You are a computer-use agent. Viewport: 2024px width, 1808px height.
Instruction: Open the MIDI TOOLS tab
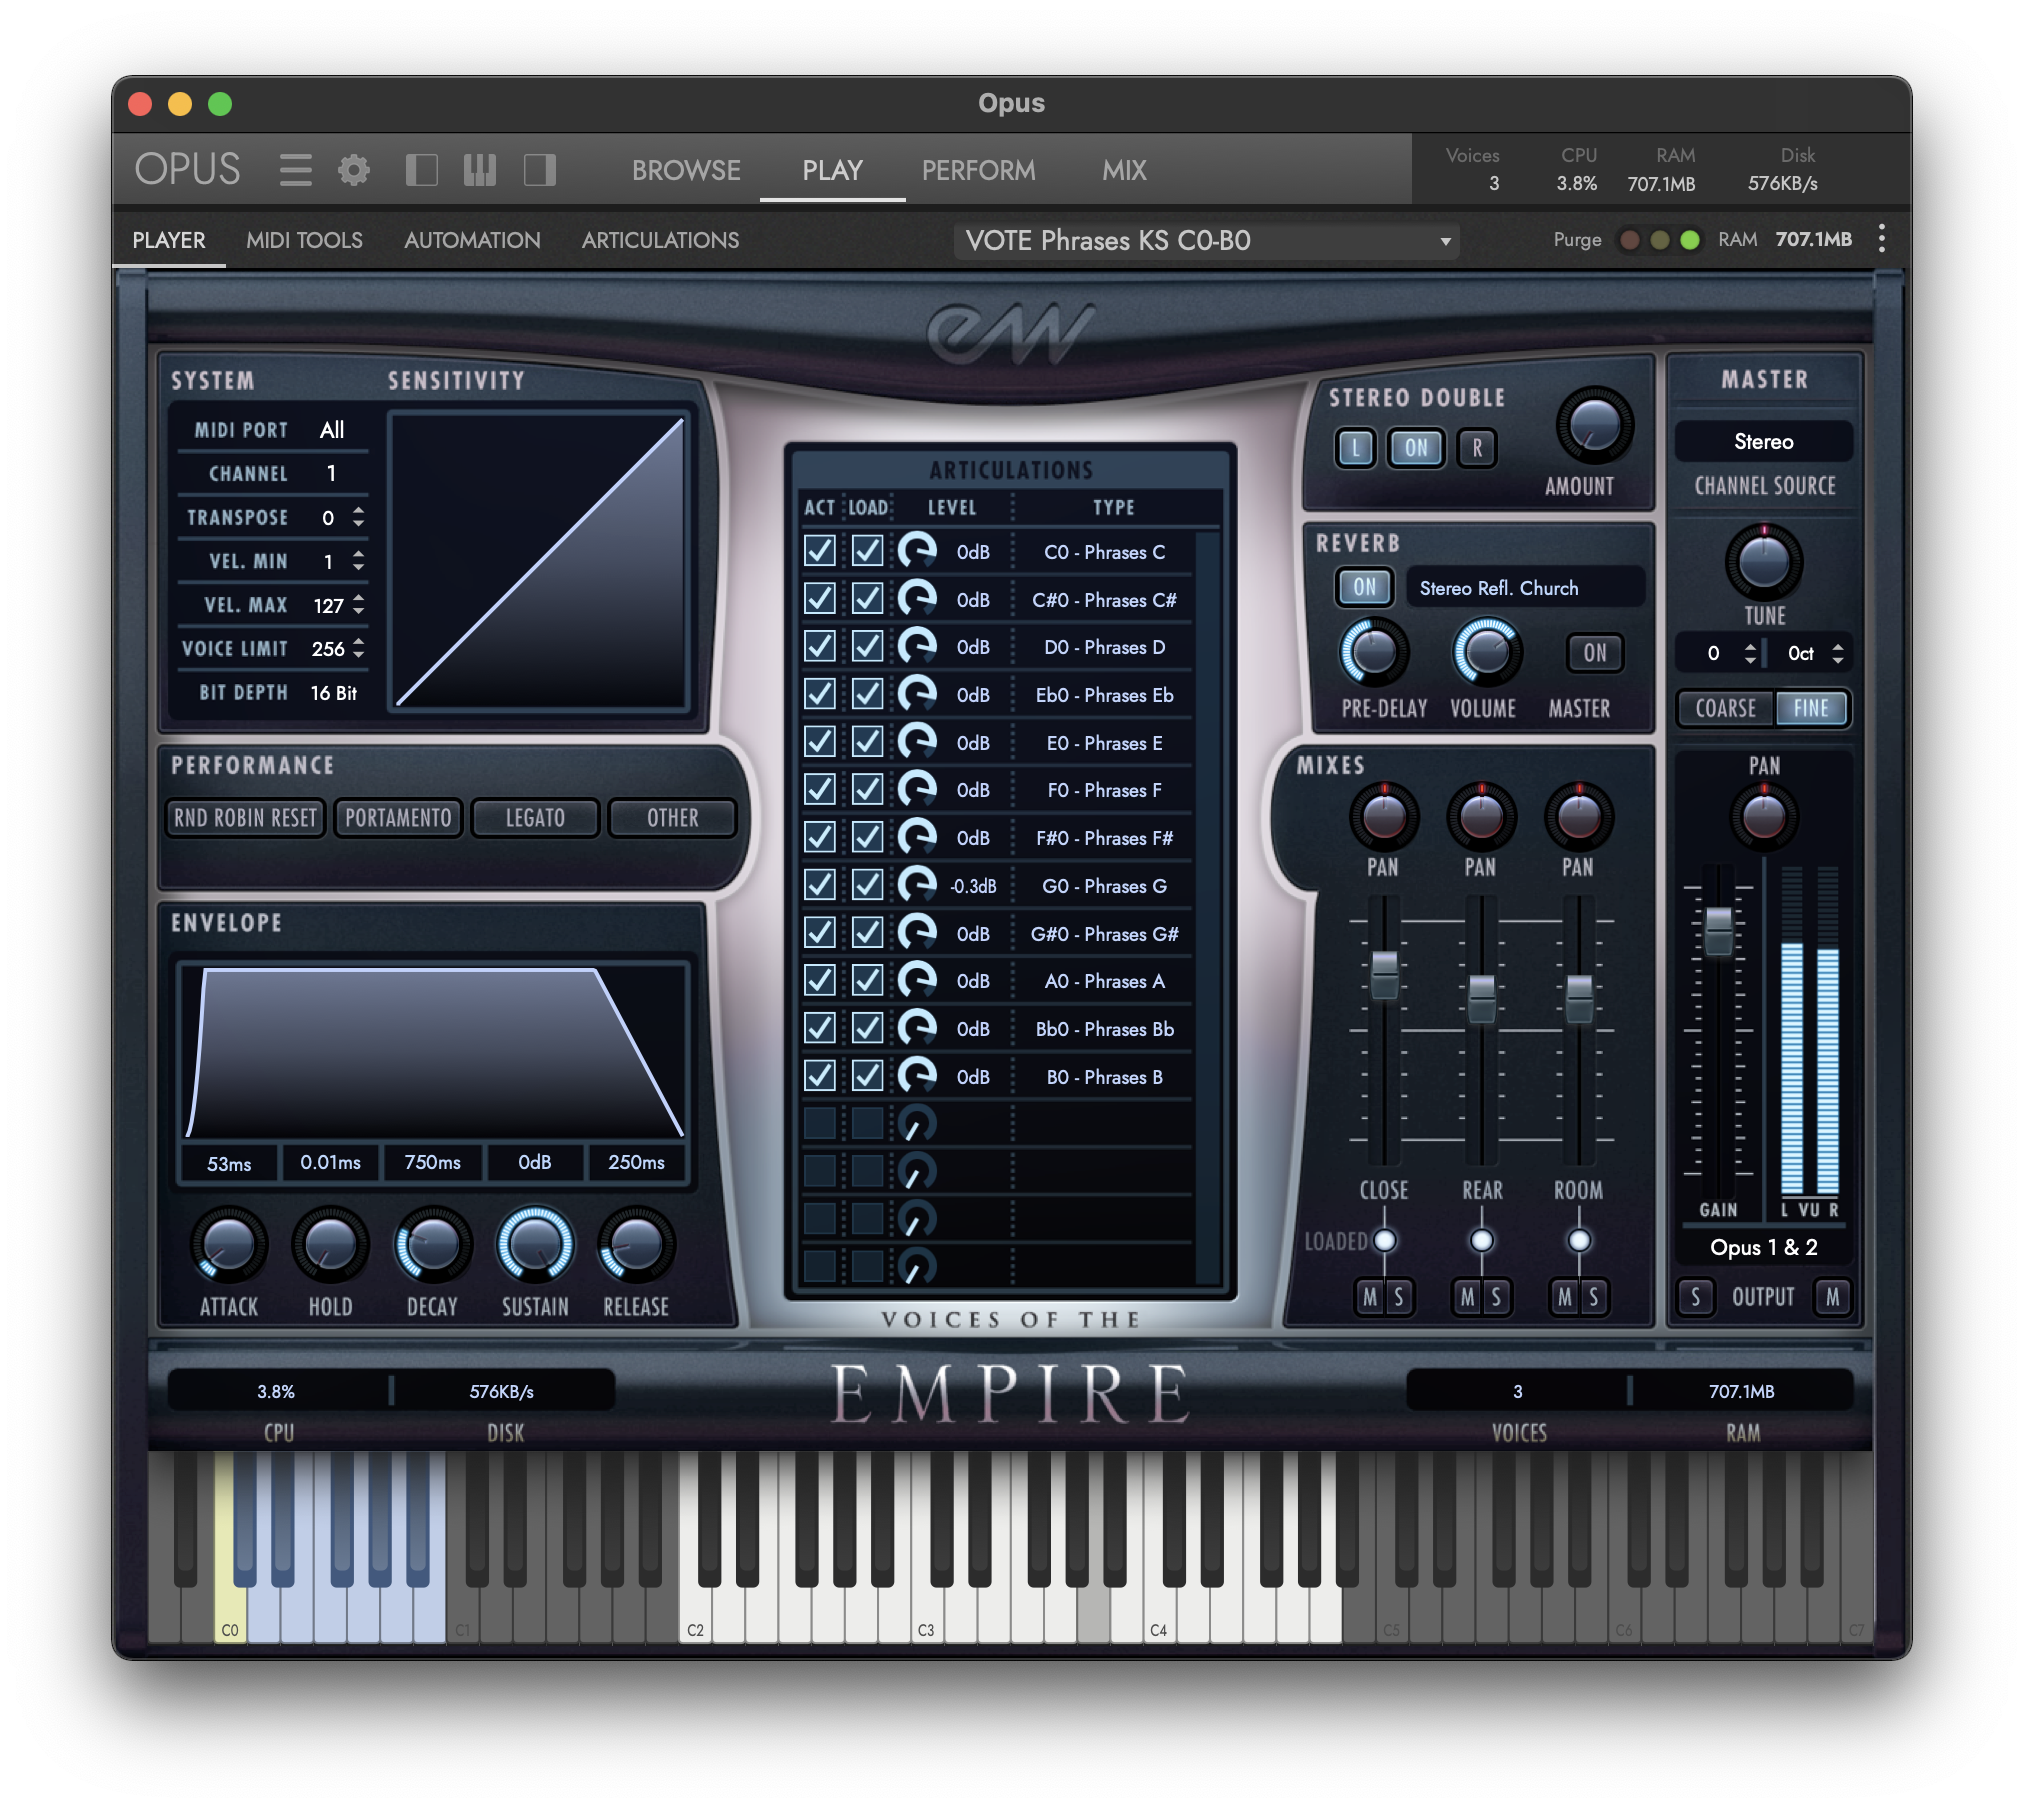(303, 240)
